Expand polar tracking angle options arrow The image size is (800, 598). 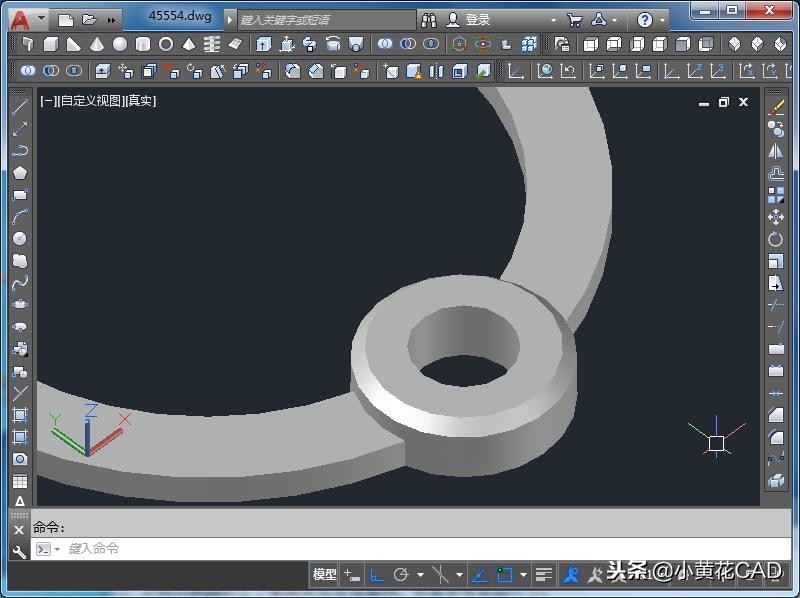tap(420, 575)
